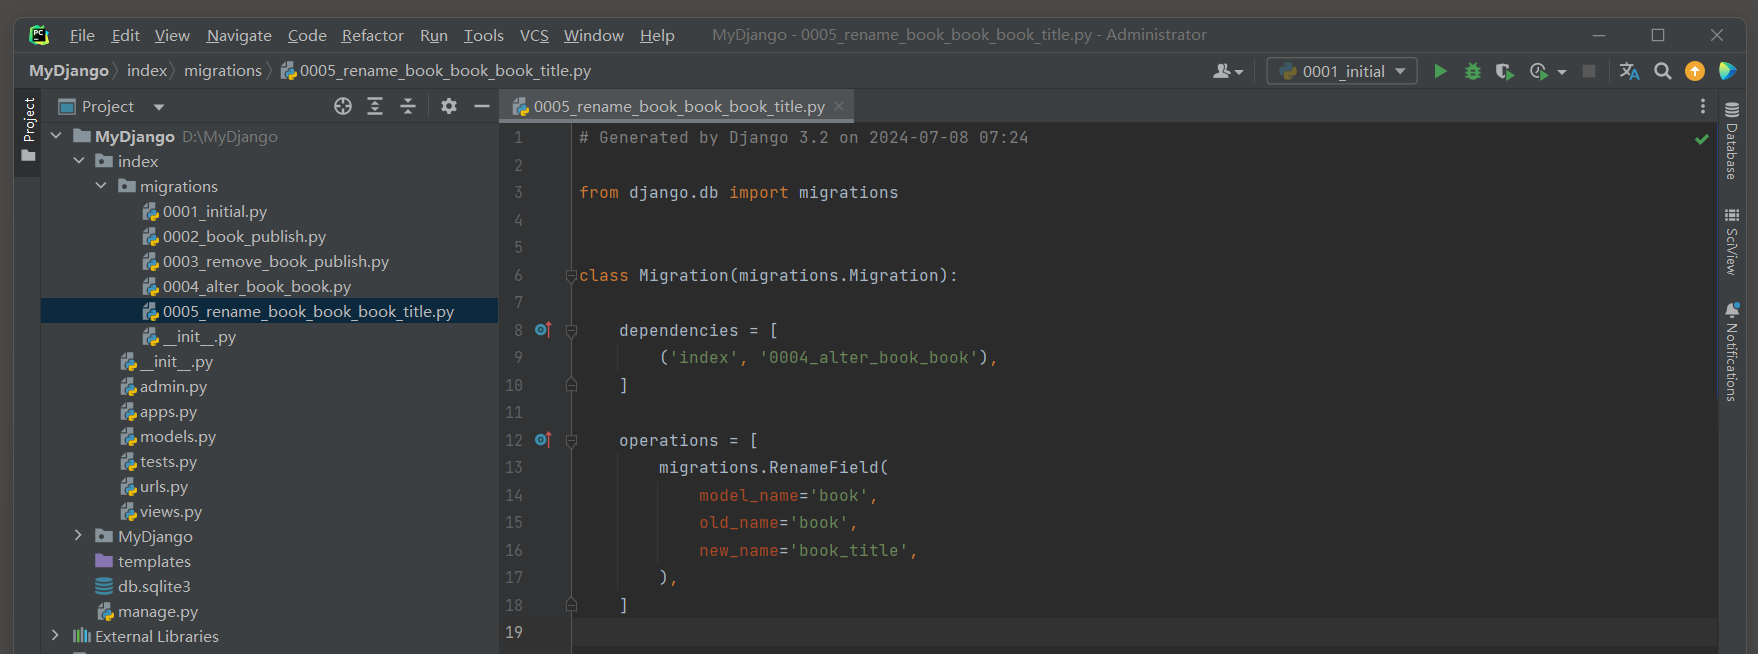Collapse the MyDjango root folder
The height and width of the screenshot is (654, 1758).
[x=57, y=136]
